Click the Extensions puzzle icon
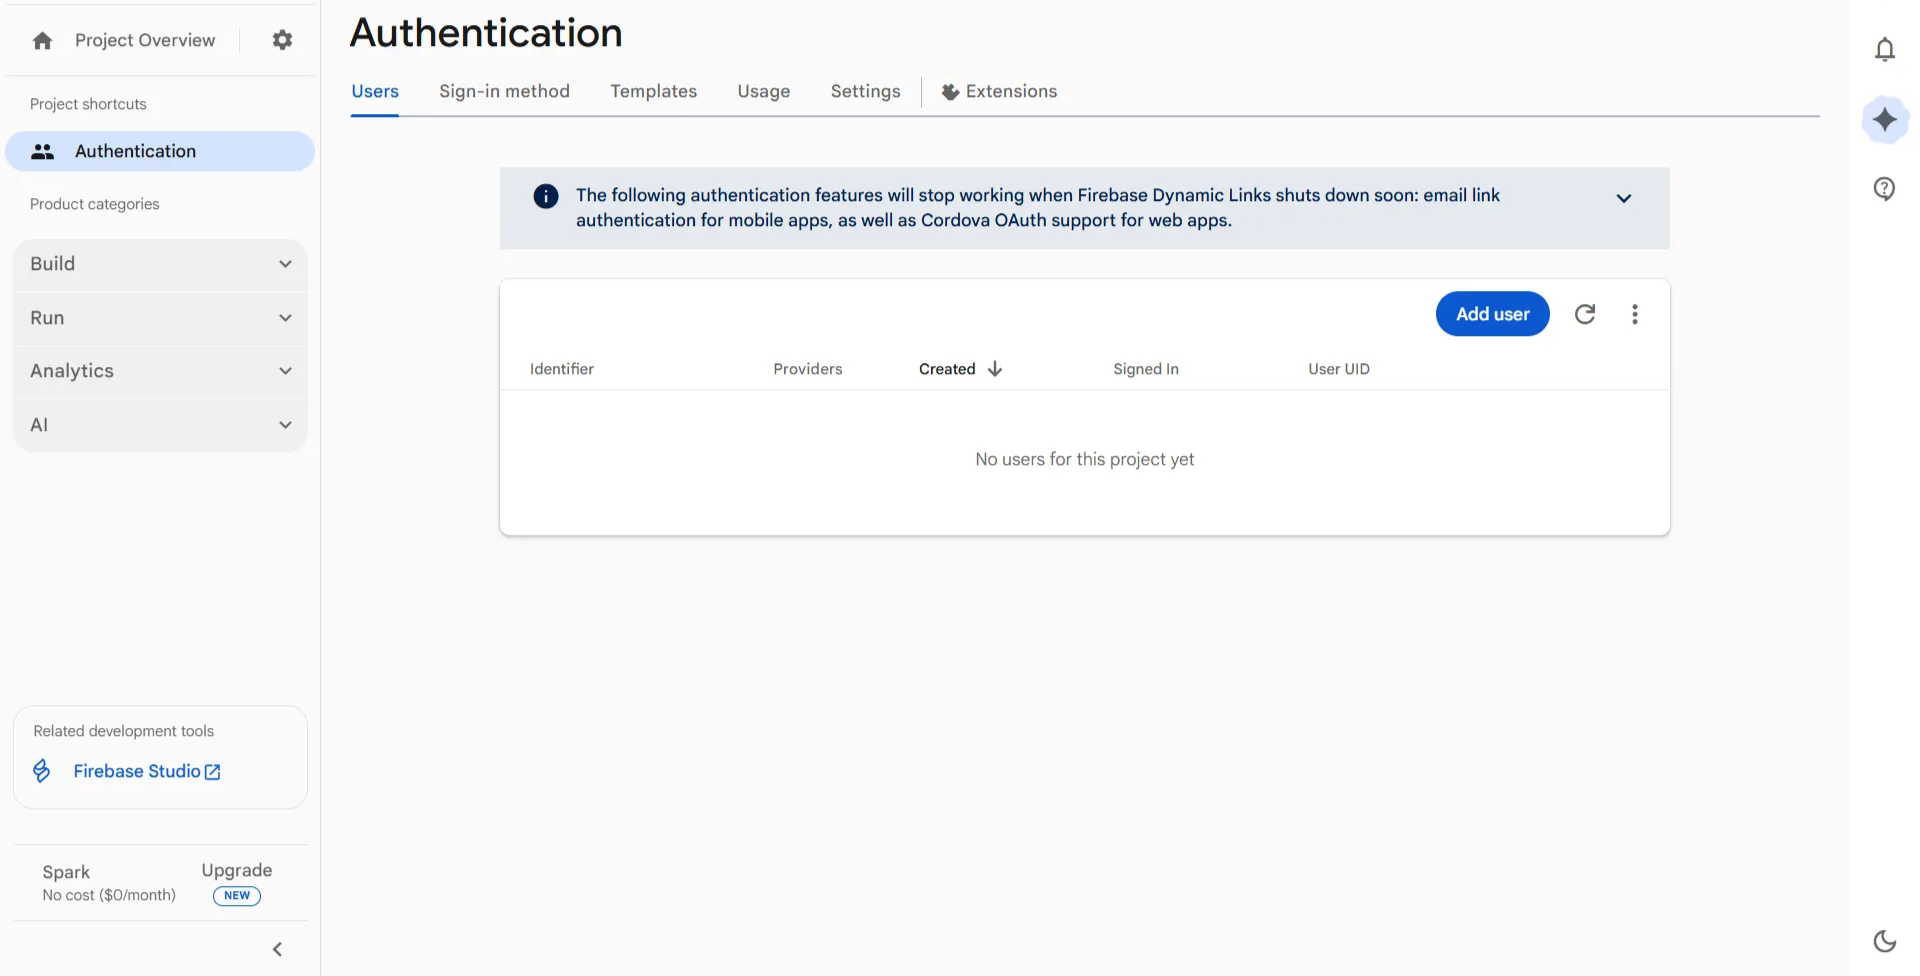1920x976 pixels. pos(950,92)
